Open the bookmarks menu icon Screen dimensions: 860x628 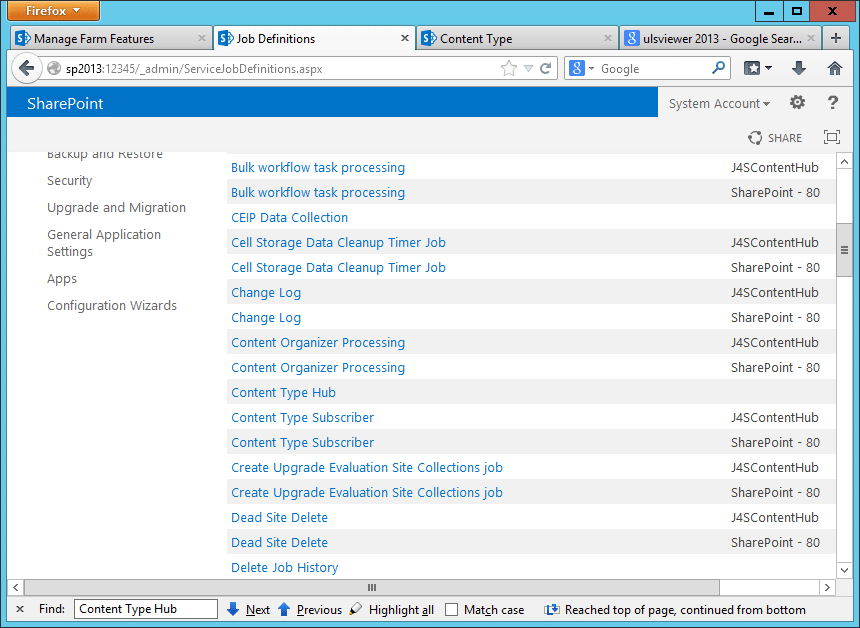click(x=752, y=68)
